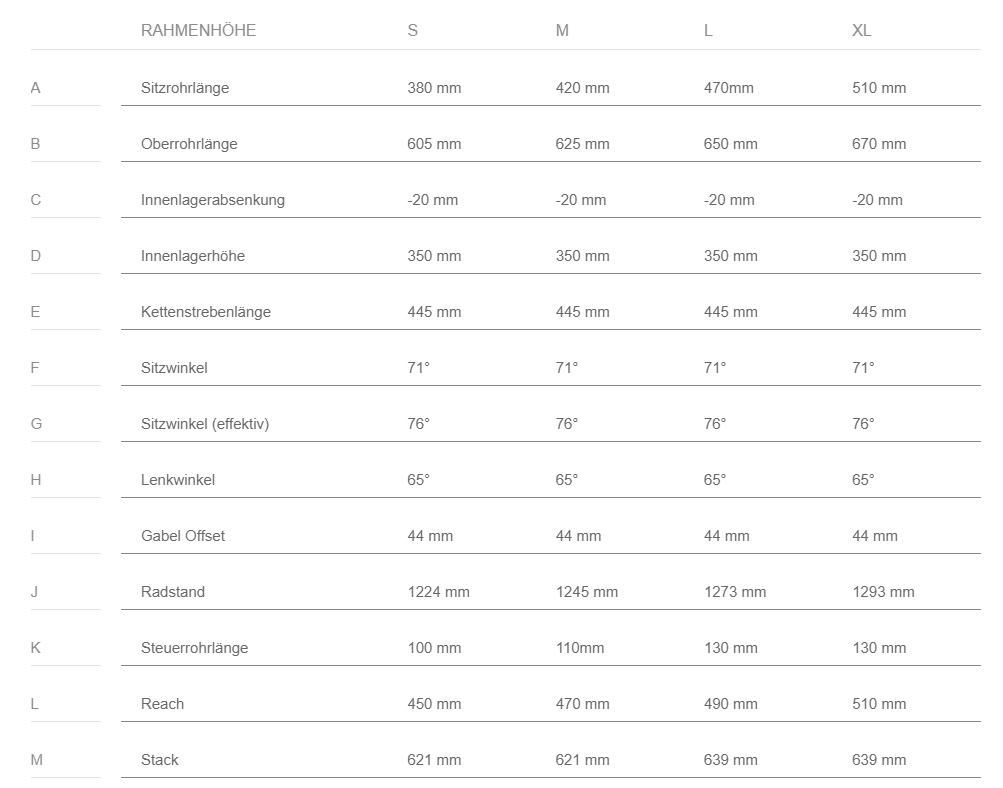Click the Lenkwinkel row label
The height and width of the screenshot is (788, 1003).
click(x=178, y=480)
